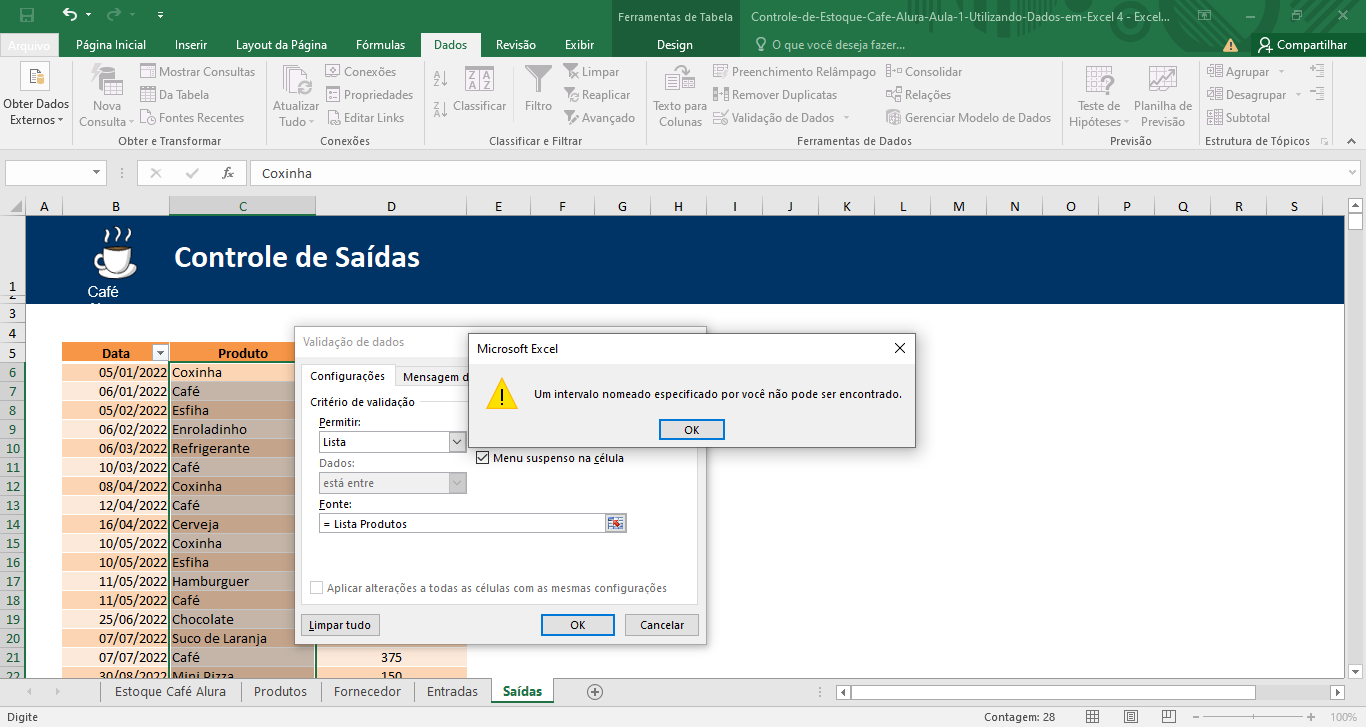Click Cancelar in the validation dialog
This screenshot has width=1366, height=727.
[661, 624]
